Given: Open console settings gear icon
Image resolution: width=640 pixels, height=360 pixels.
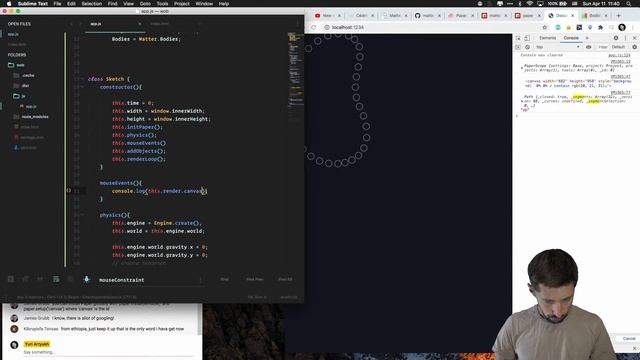Looking at the screenshot, I should pyautogui.click(x=634, y=47).
